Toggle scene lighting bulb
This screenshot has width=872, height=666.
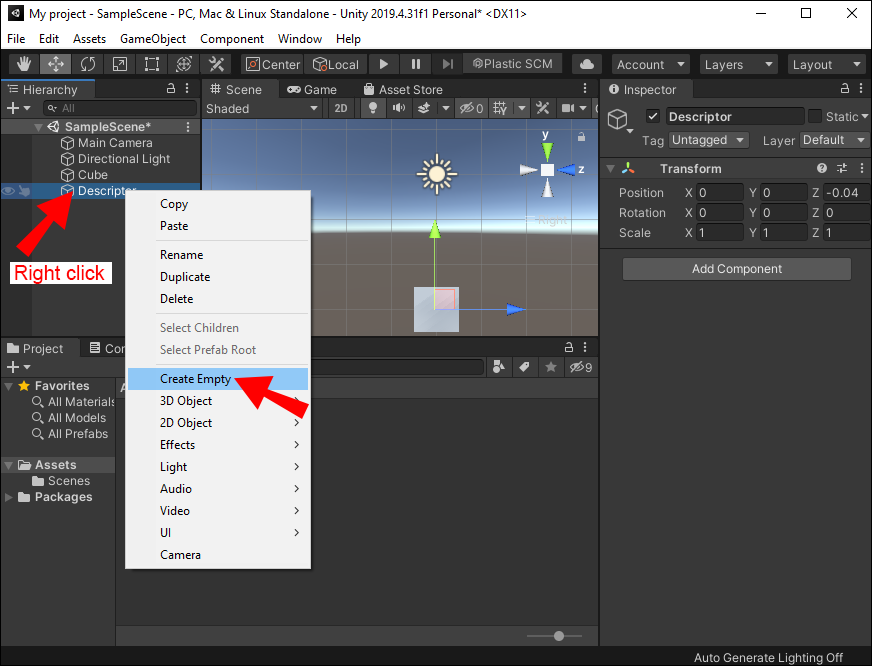373,108
